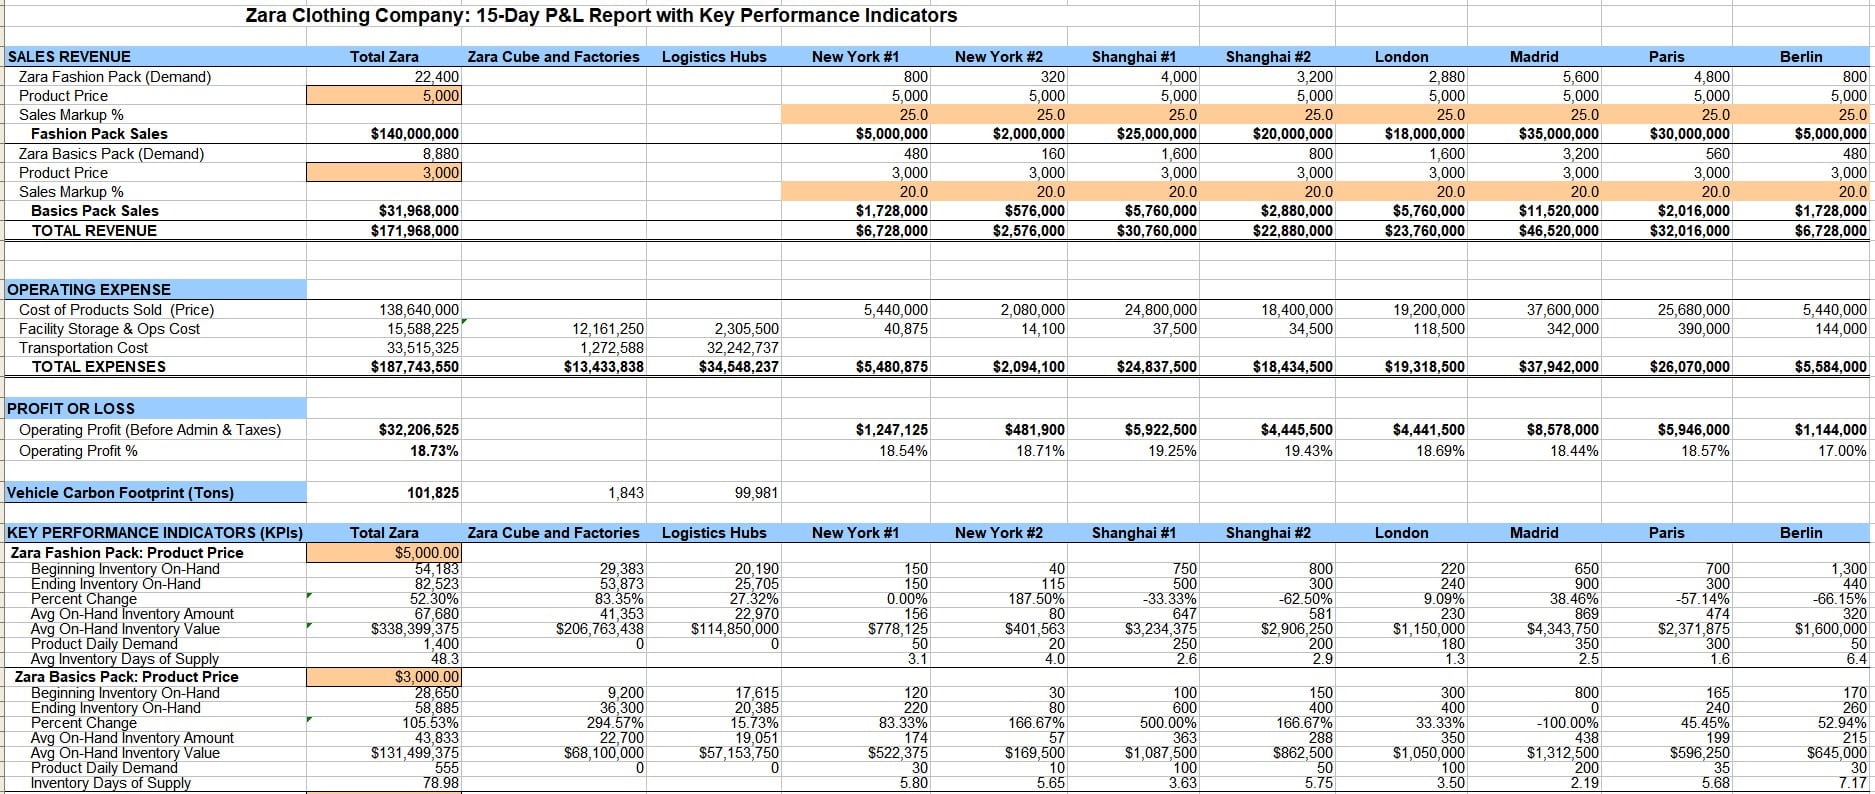Click Shanghai #2 profit percent '19.43%'
Screen dimensions: 1875x794
click(x=1309, y=451)
